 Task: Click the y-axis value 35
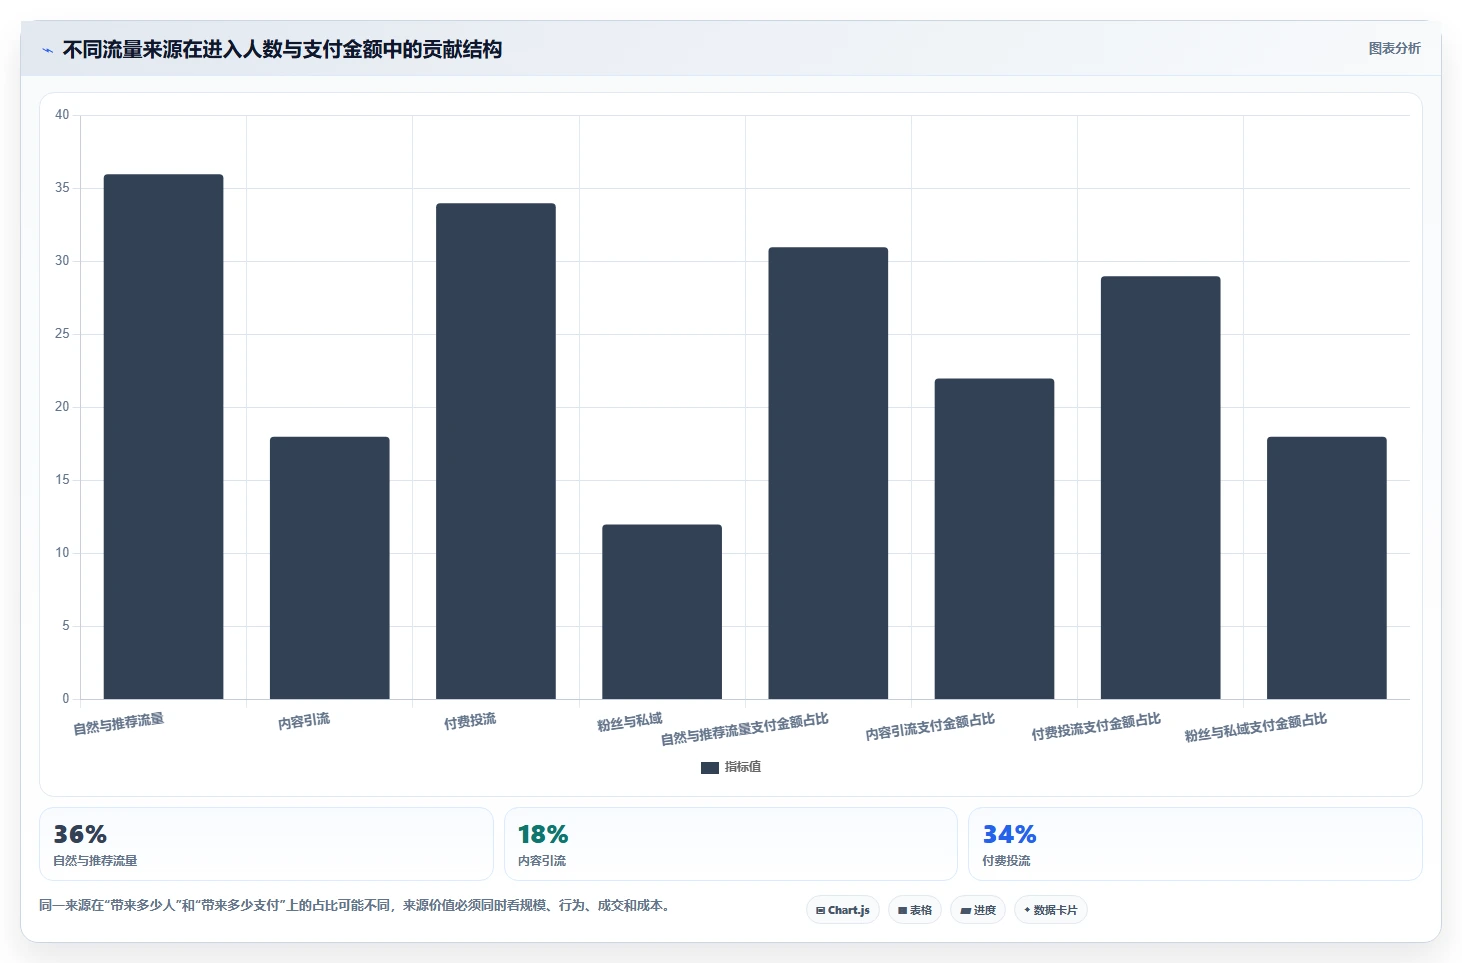[62, 188]
